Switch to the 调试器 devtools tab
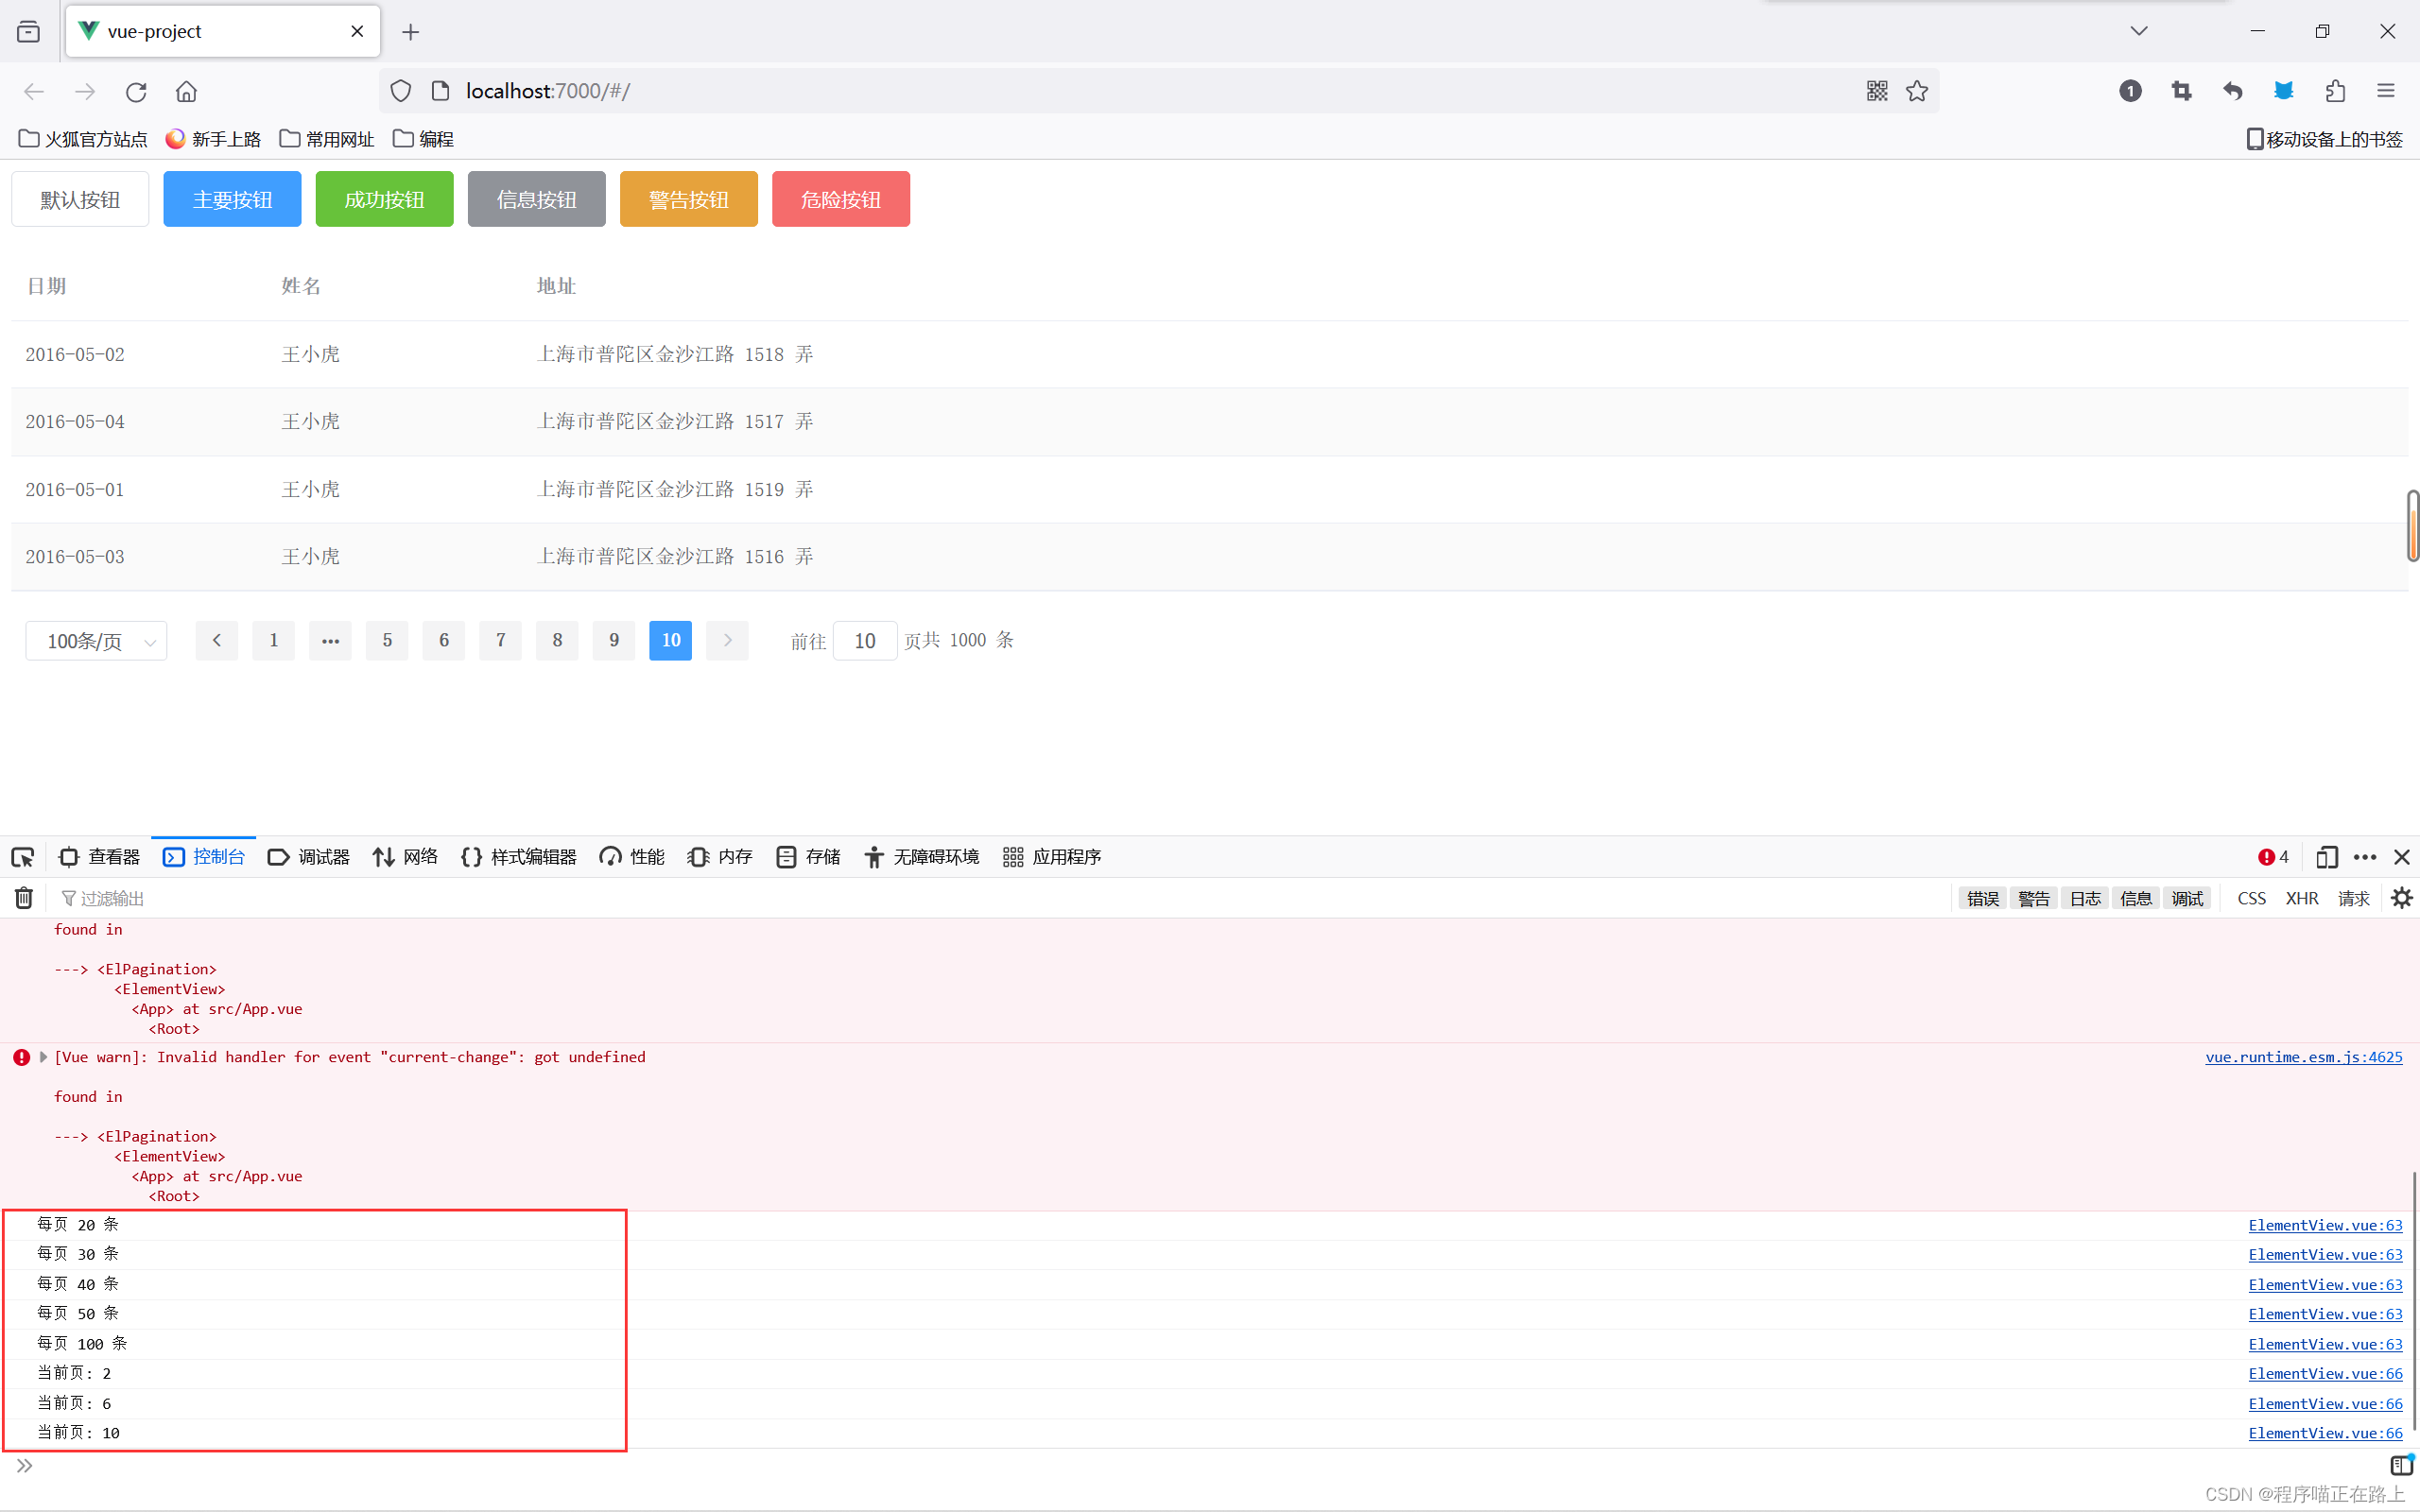The height and width of the screenshot is (1512, 2420). click(x=309, y=857)
